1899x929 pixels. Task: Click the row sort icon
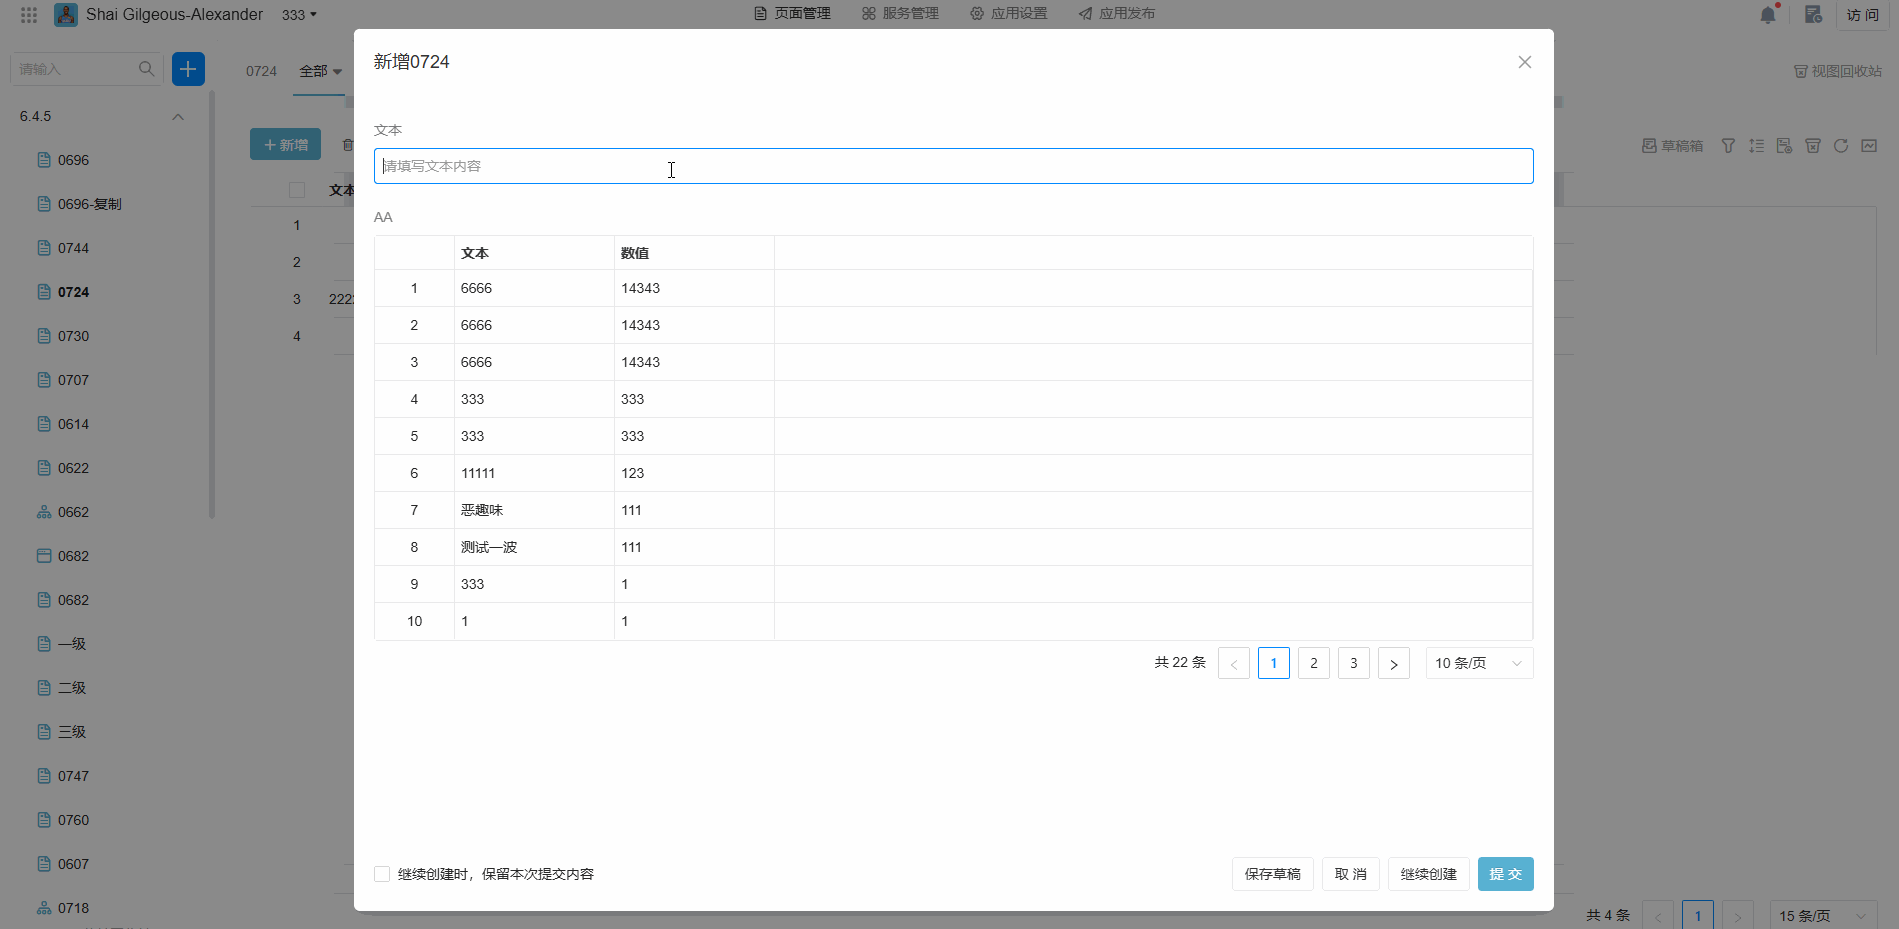pos(1756,146)
